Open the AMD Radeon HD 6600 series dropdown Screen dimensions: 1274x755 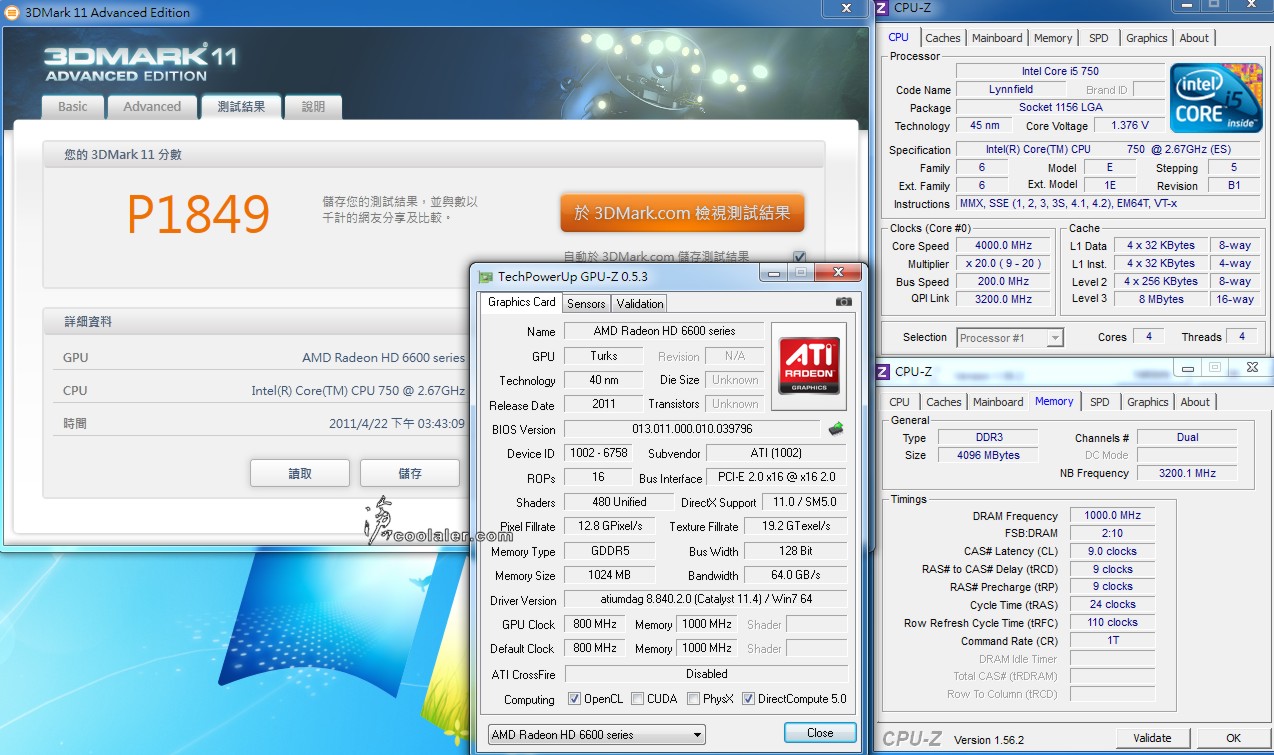tap(597, 734)
